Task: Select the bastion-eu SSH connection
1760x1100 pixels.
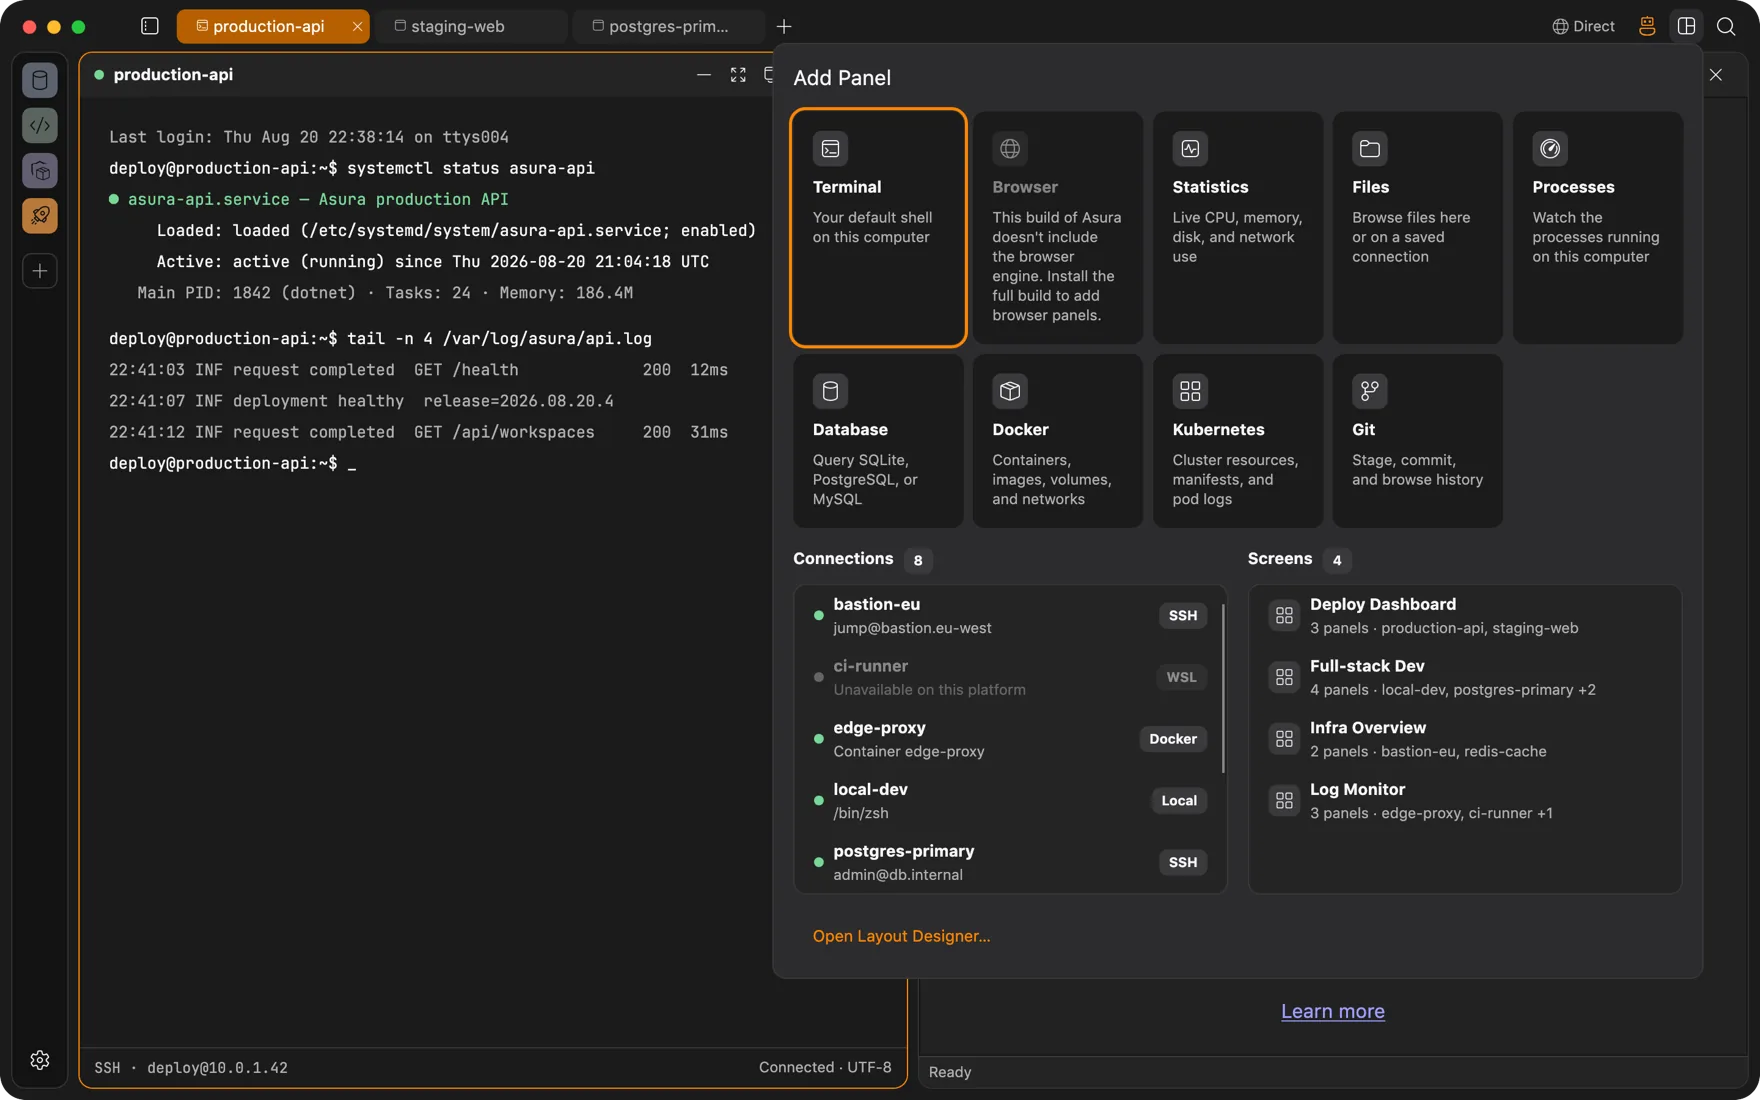Action: tap(1010, 616)
